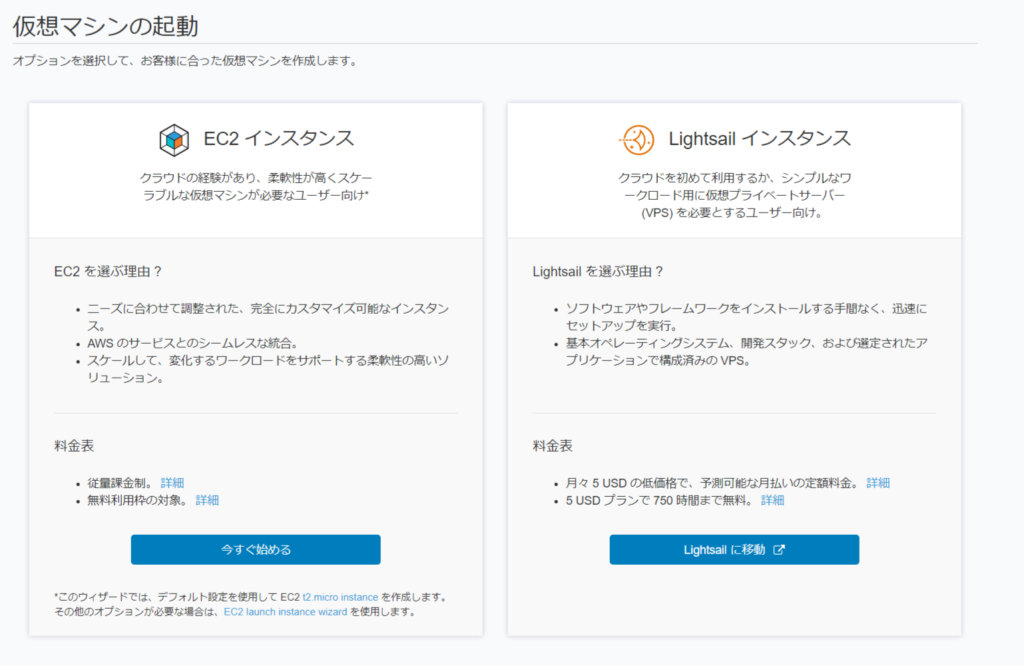Go to Lightsail with Lightsail に移動 button
1024x666 pixels.
(734, 550)
